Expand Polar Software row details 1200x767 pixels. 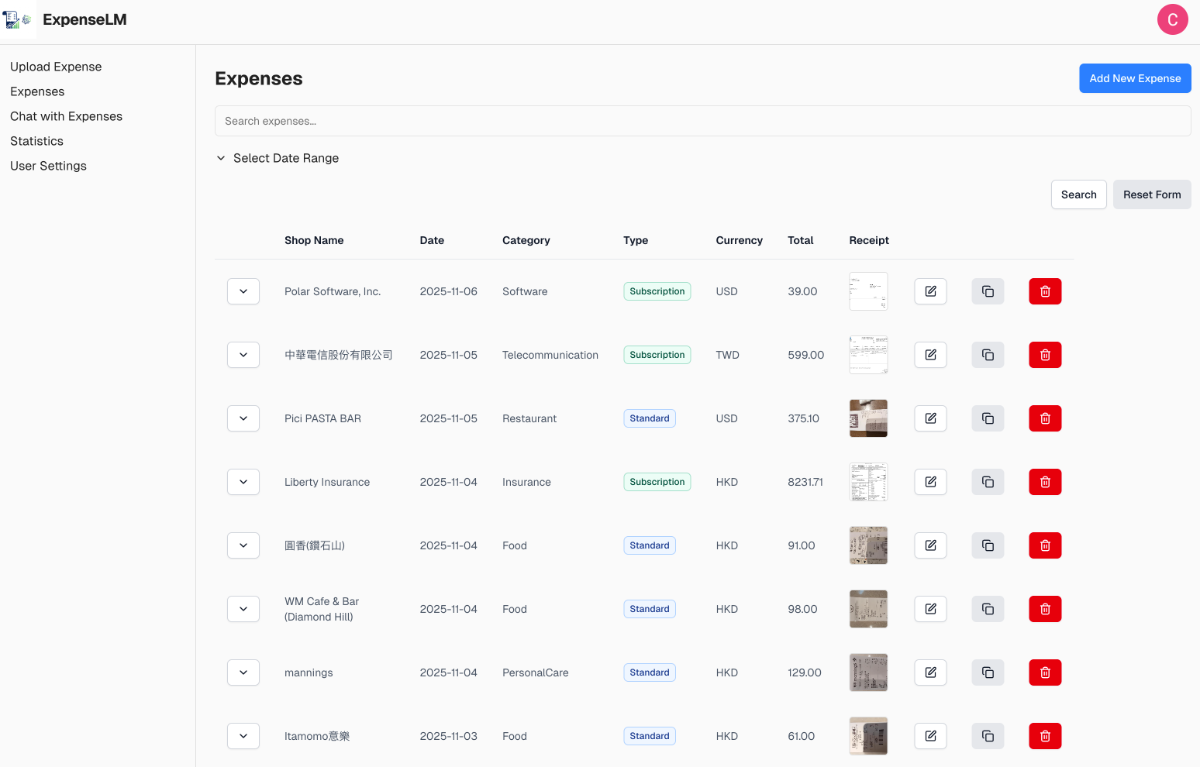click(x=243, y=291)
